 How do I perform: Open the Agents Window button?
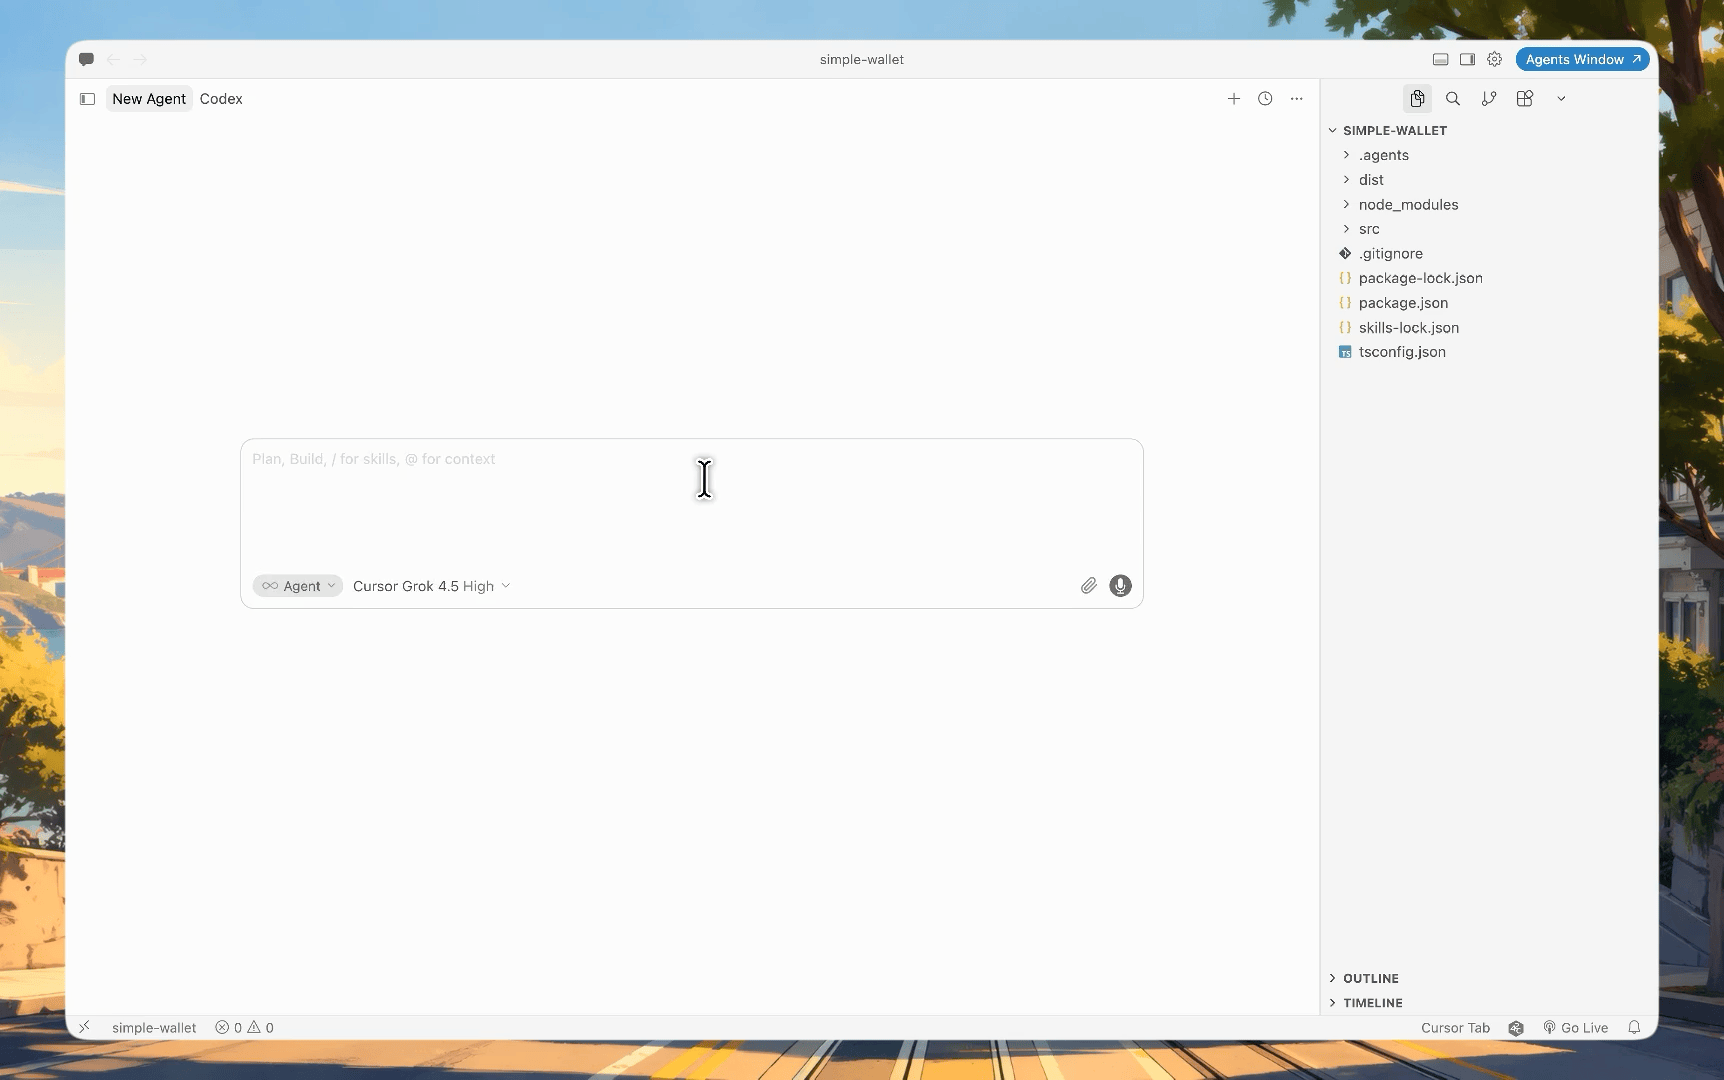coord(1582,59)
